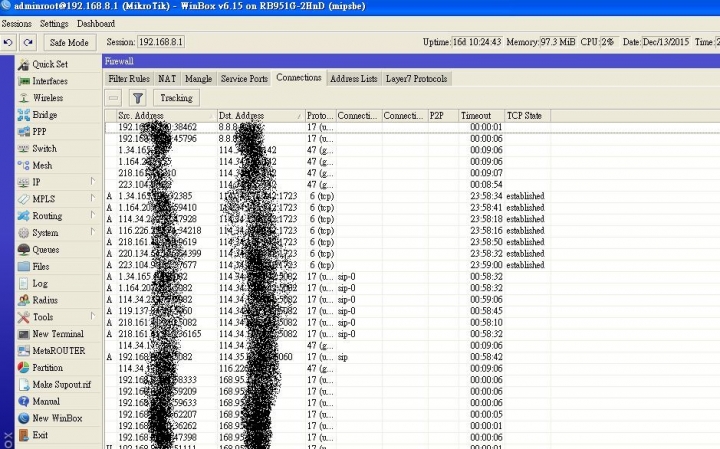Open the Files folder icon

[x=23, y=266]
